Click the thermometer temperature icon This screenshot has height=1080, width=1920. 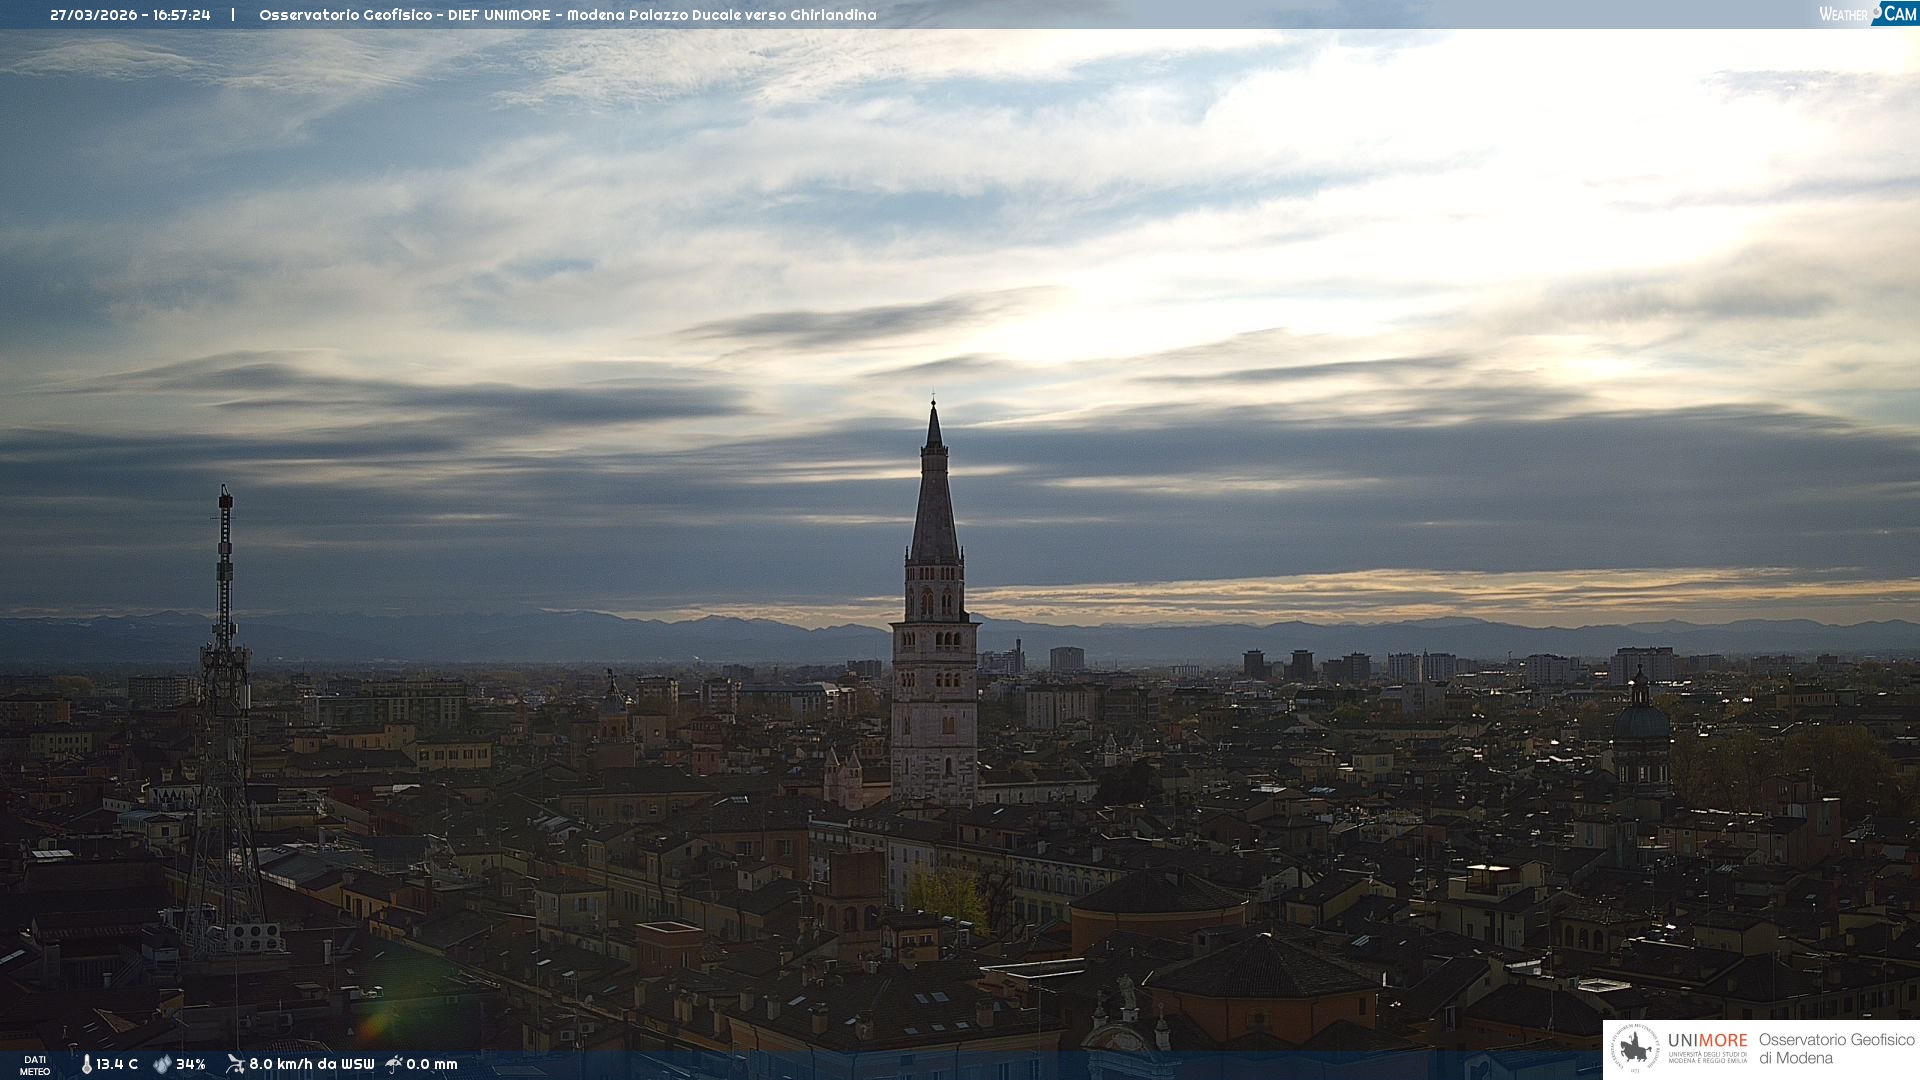coord(86,1065)
